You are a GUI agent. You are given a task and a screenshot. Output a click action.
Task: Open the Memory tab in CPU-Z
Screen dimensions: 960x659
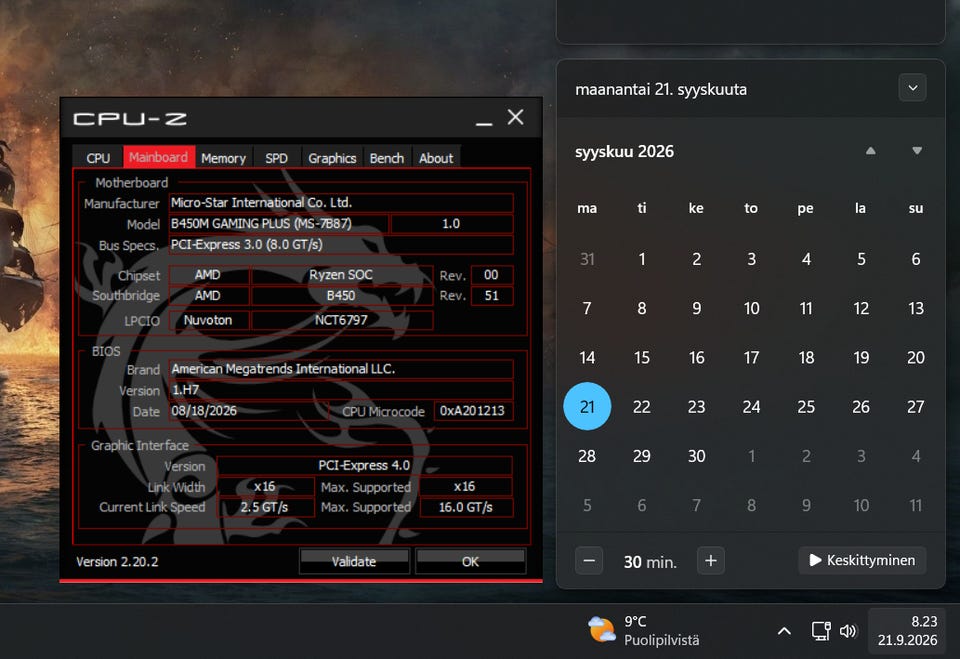point(223,158)
